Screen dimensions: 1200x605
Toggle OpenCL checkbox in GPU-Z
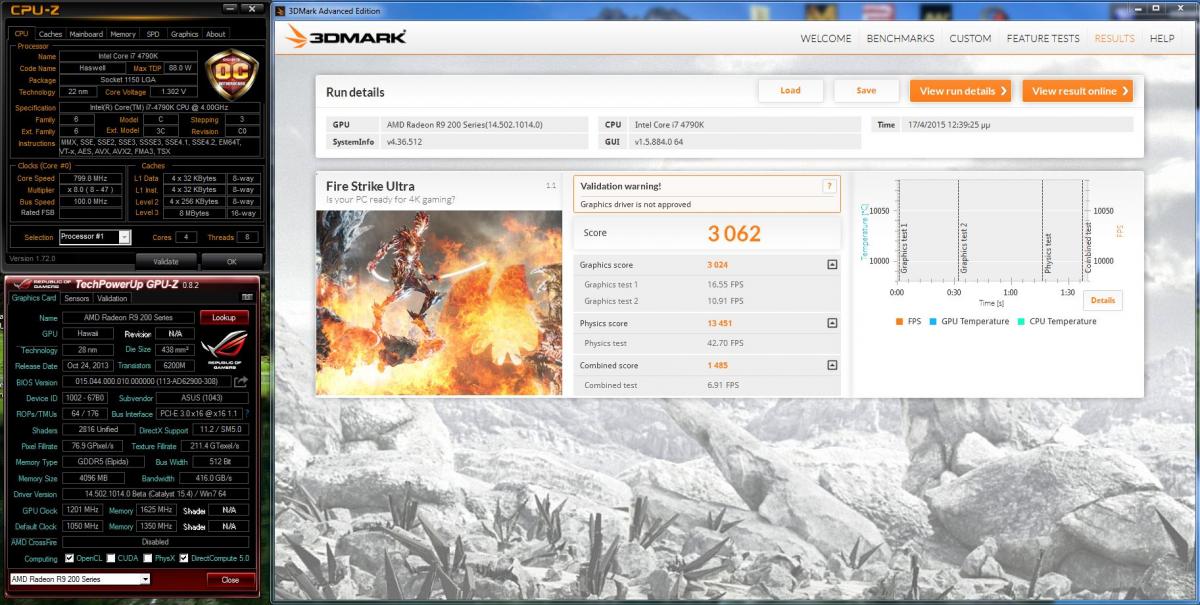[x=69, y=558]
